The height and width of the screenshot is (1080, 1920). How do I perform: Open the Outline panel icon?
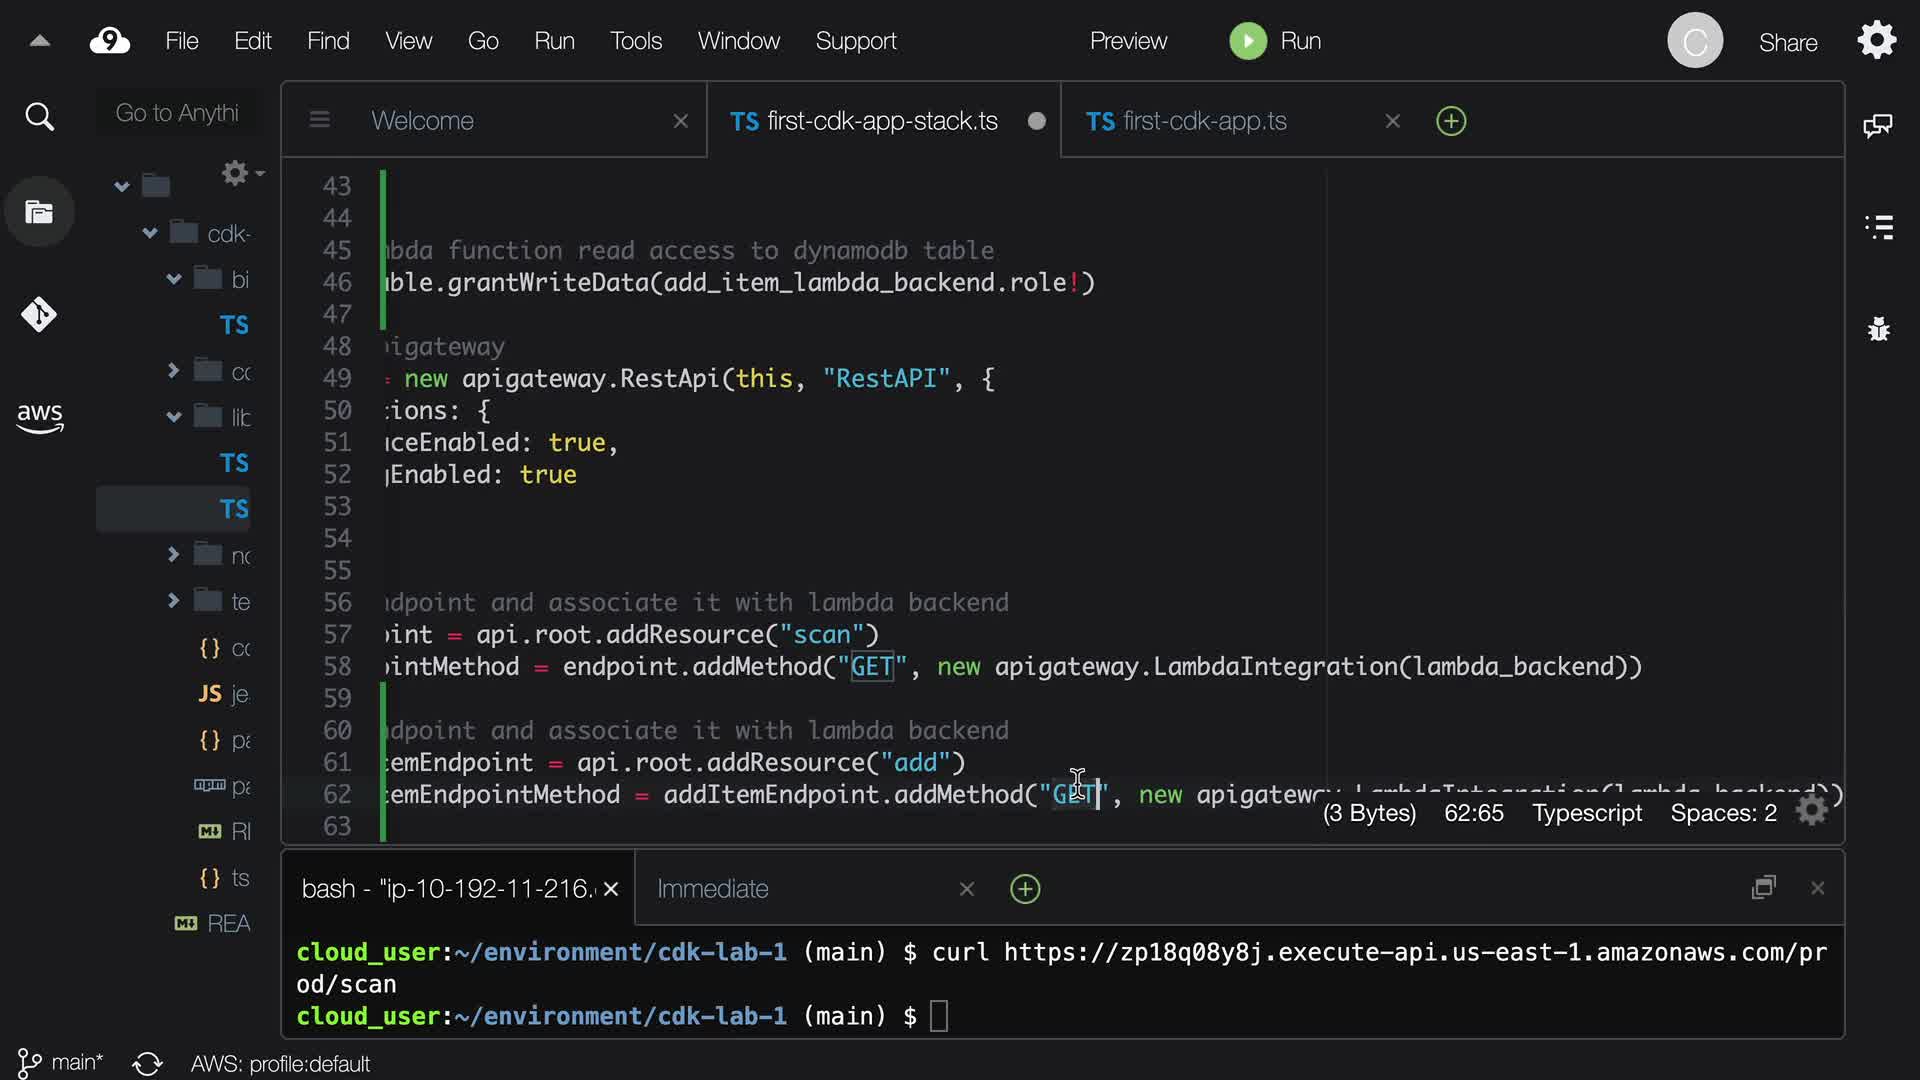1879,227
